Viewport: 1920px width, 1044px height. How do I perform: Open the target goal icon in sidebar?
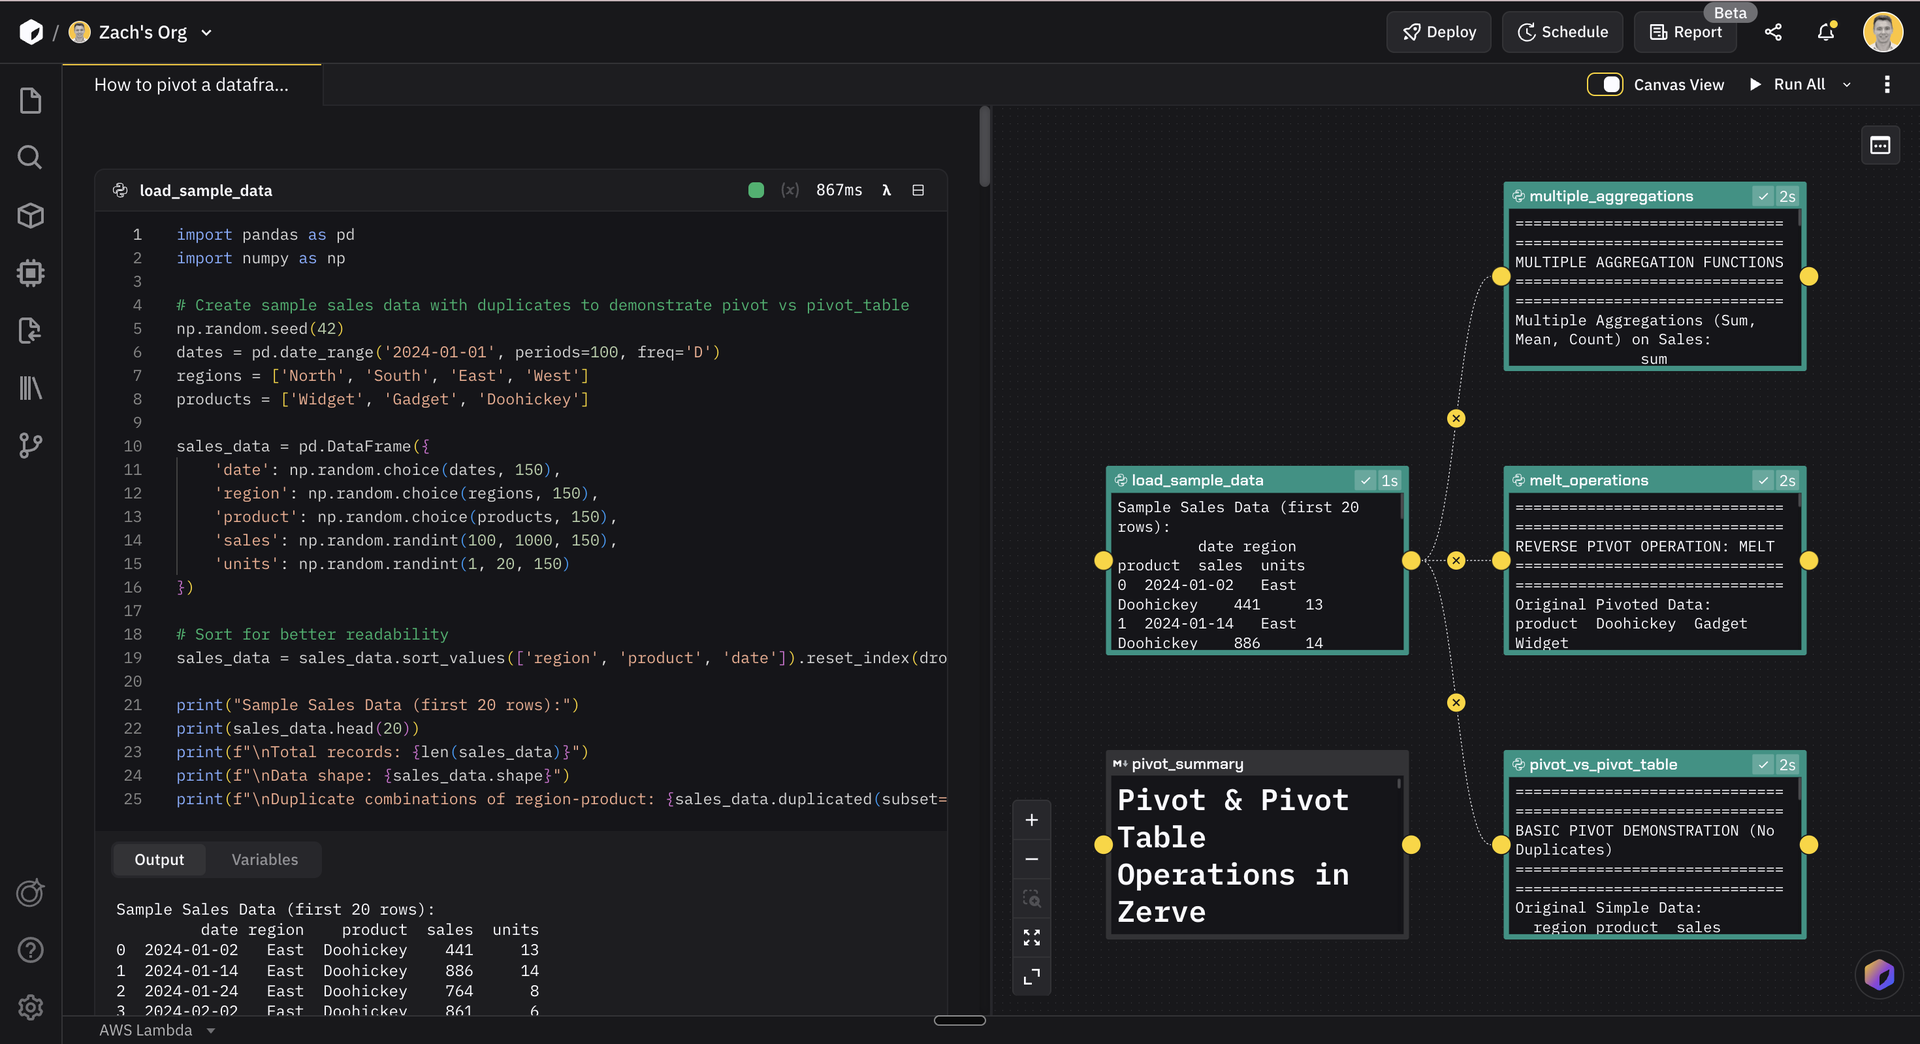[31, 892]
